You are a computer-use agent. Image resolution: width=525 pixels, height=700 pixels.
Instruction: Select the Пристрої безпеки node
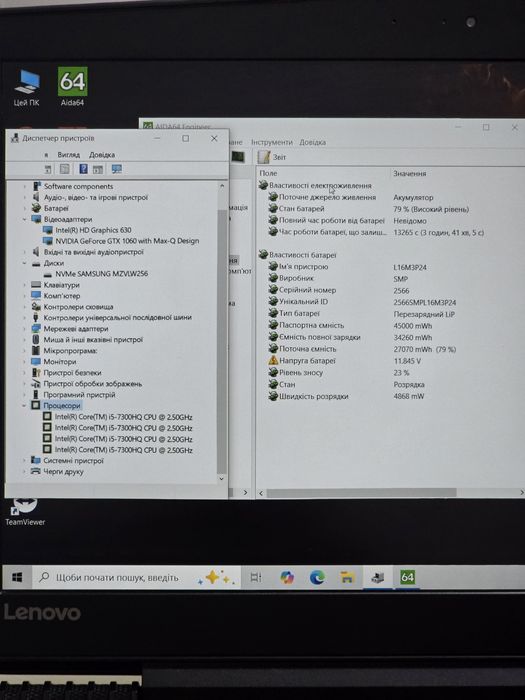tap(72, 373)
